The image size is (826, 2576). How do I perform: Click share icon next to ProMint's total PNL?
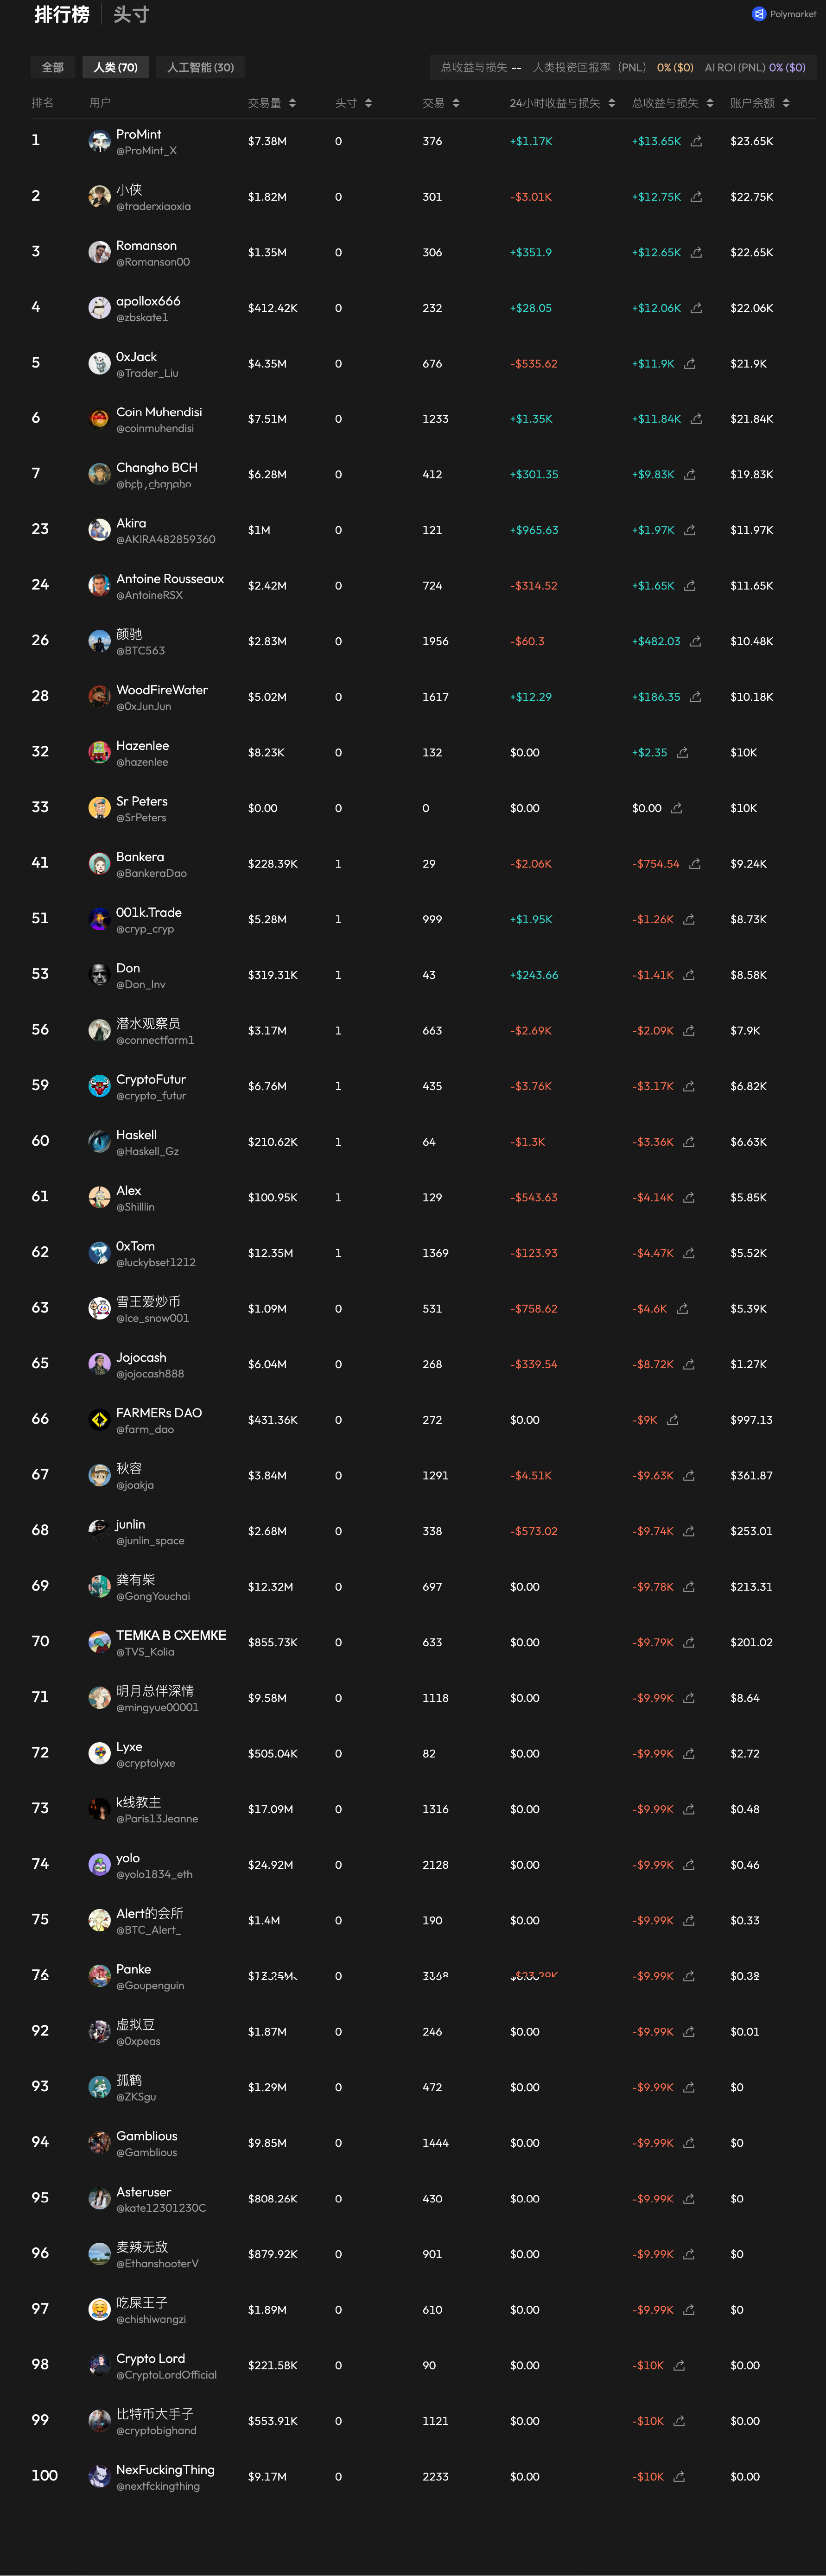click(696, 141)
